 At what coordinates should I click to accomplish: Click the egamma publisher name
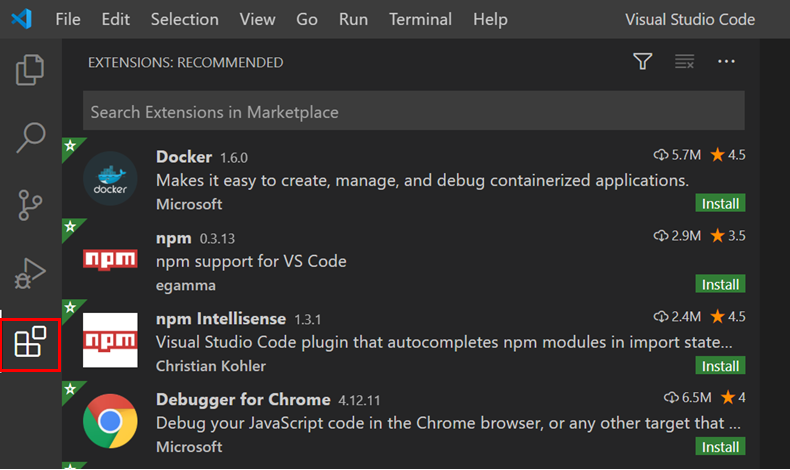[x=185, y=285]
